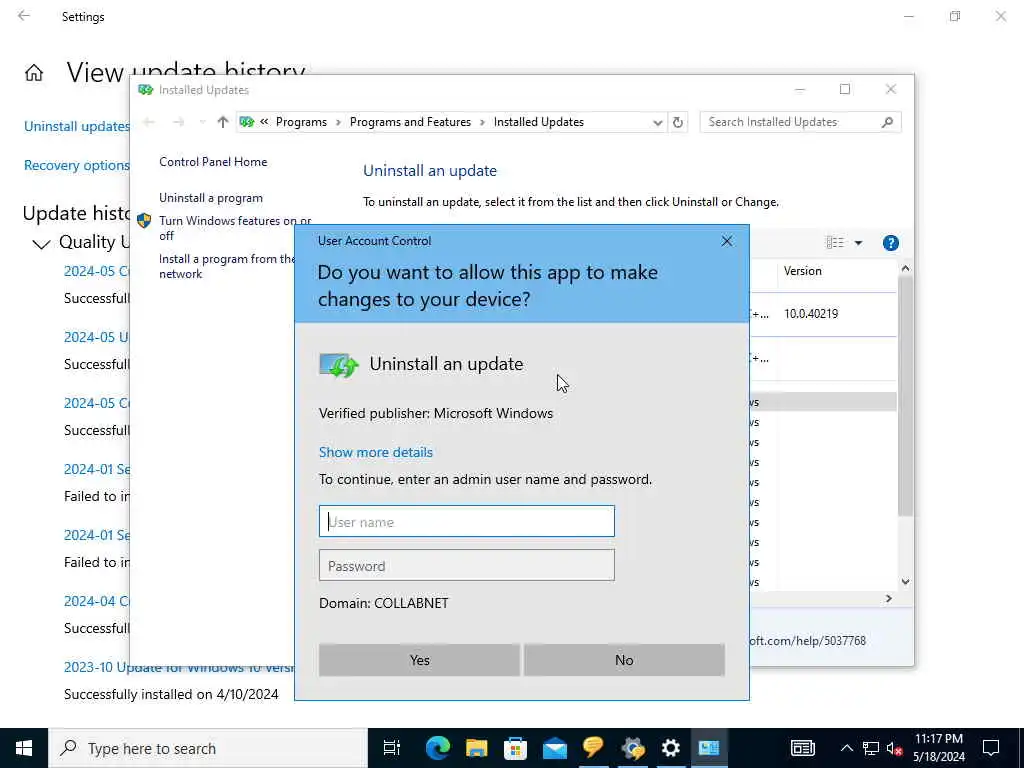Open help for Installed Updates
Image resolution: width=1024 pixels, height=768 pixels.
(x=890, y=243)
